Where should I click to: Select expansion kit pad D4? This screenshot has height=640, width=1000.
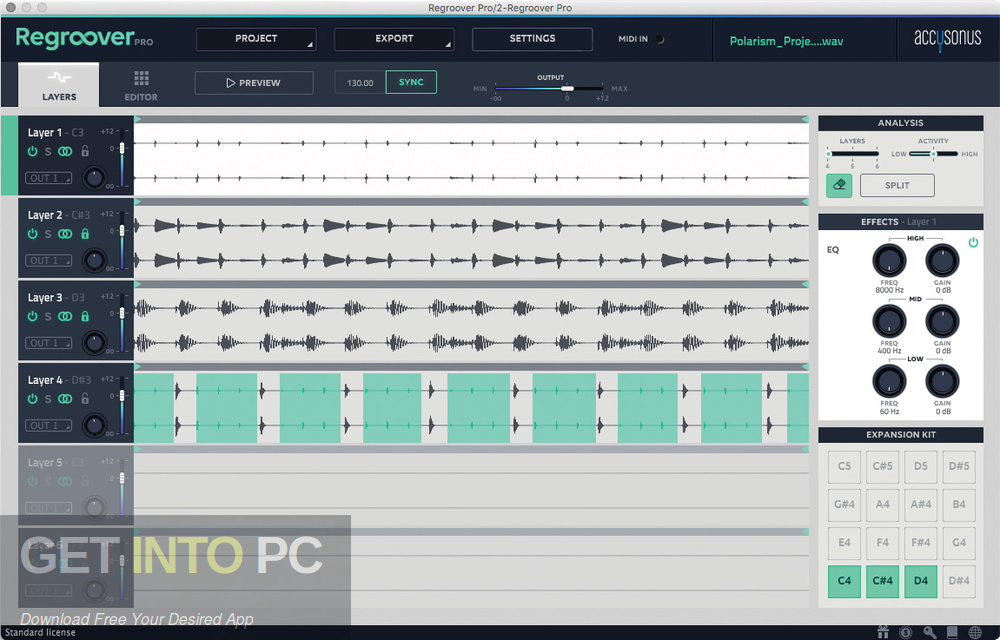point(921,581)
